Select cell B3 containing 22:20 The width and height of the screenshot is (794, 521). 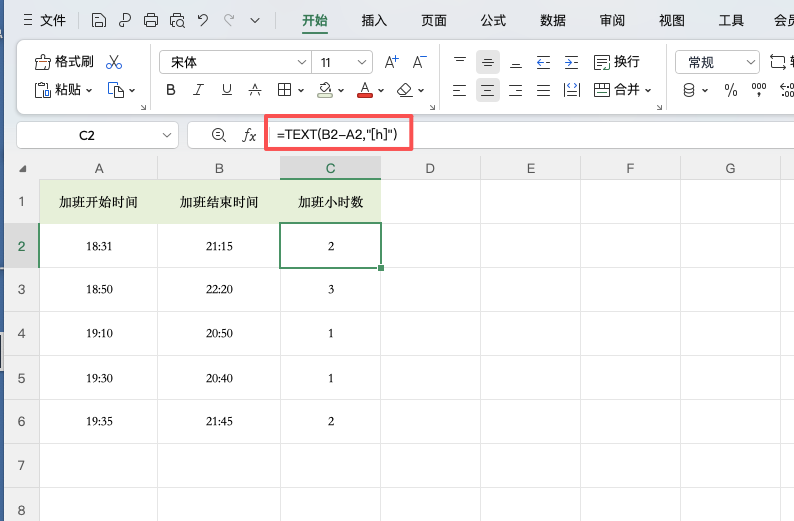tap(219, 289)
